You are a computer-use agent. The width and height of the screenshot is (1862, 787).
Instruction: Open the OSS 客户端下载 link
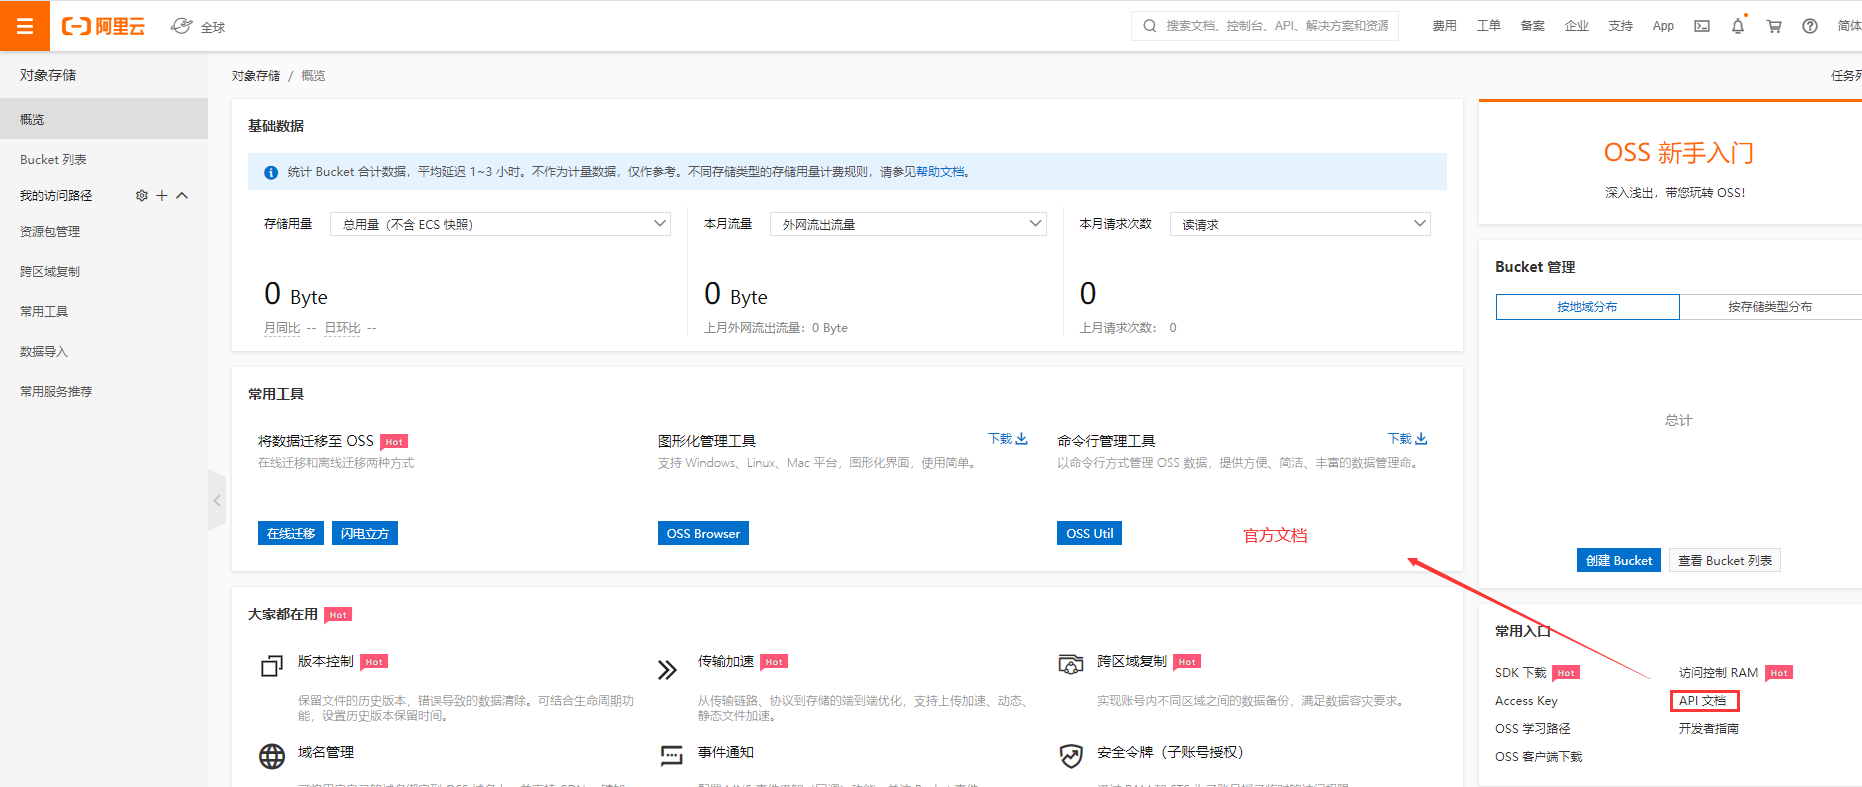click(x=1539, y=757)
